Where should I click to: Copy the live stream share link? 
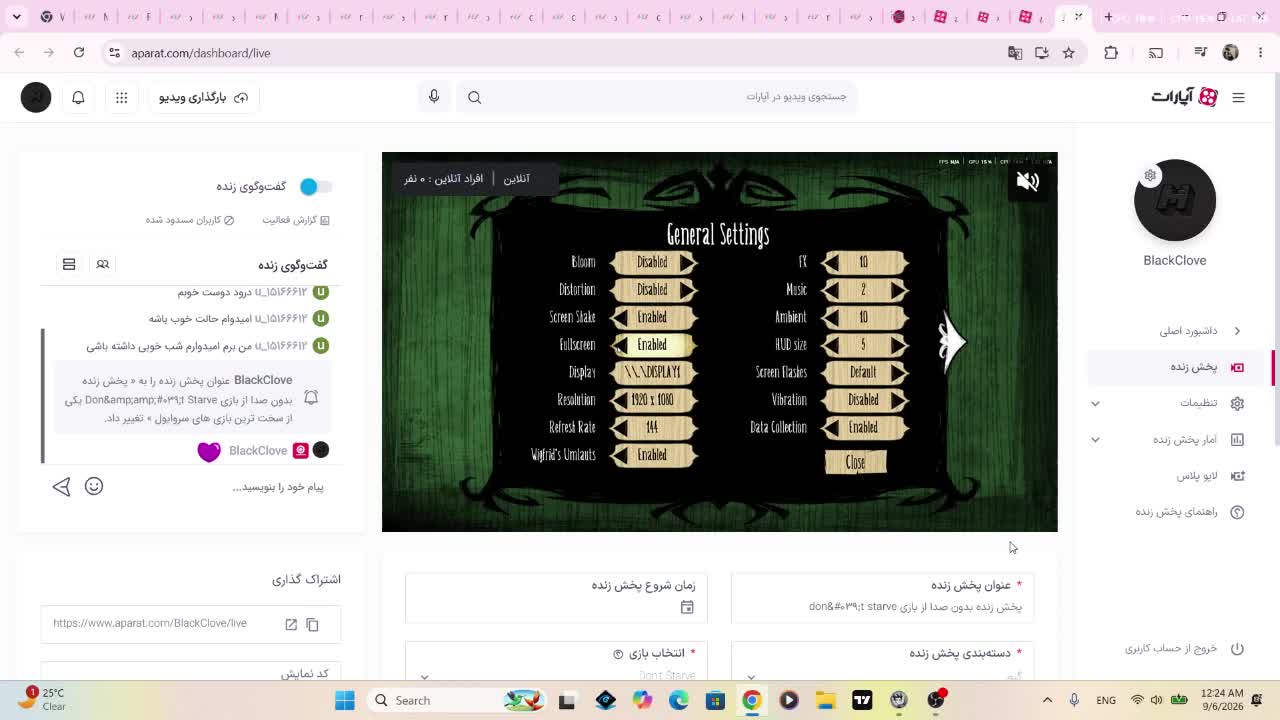[x=312, y=624]
